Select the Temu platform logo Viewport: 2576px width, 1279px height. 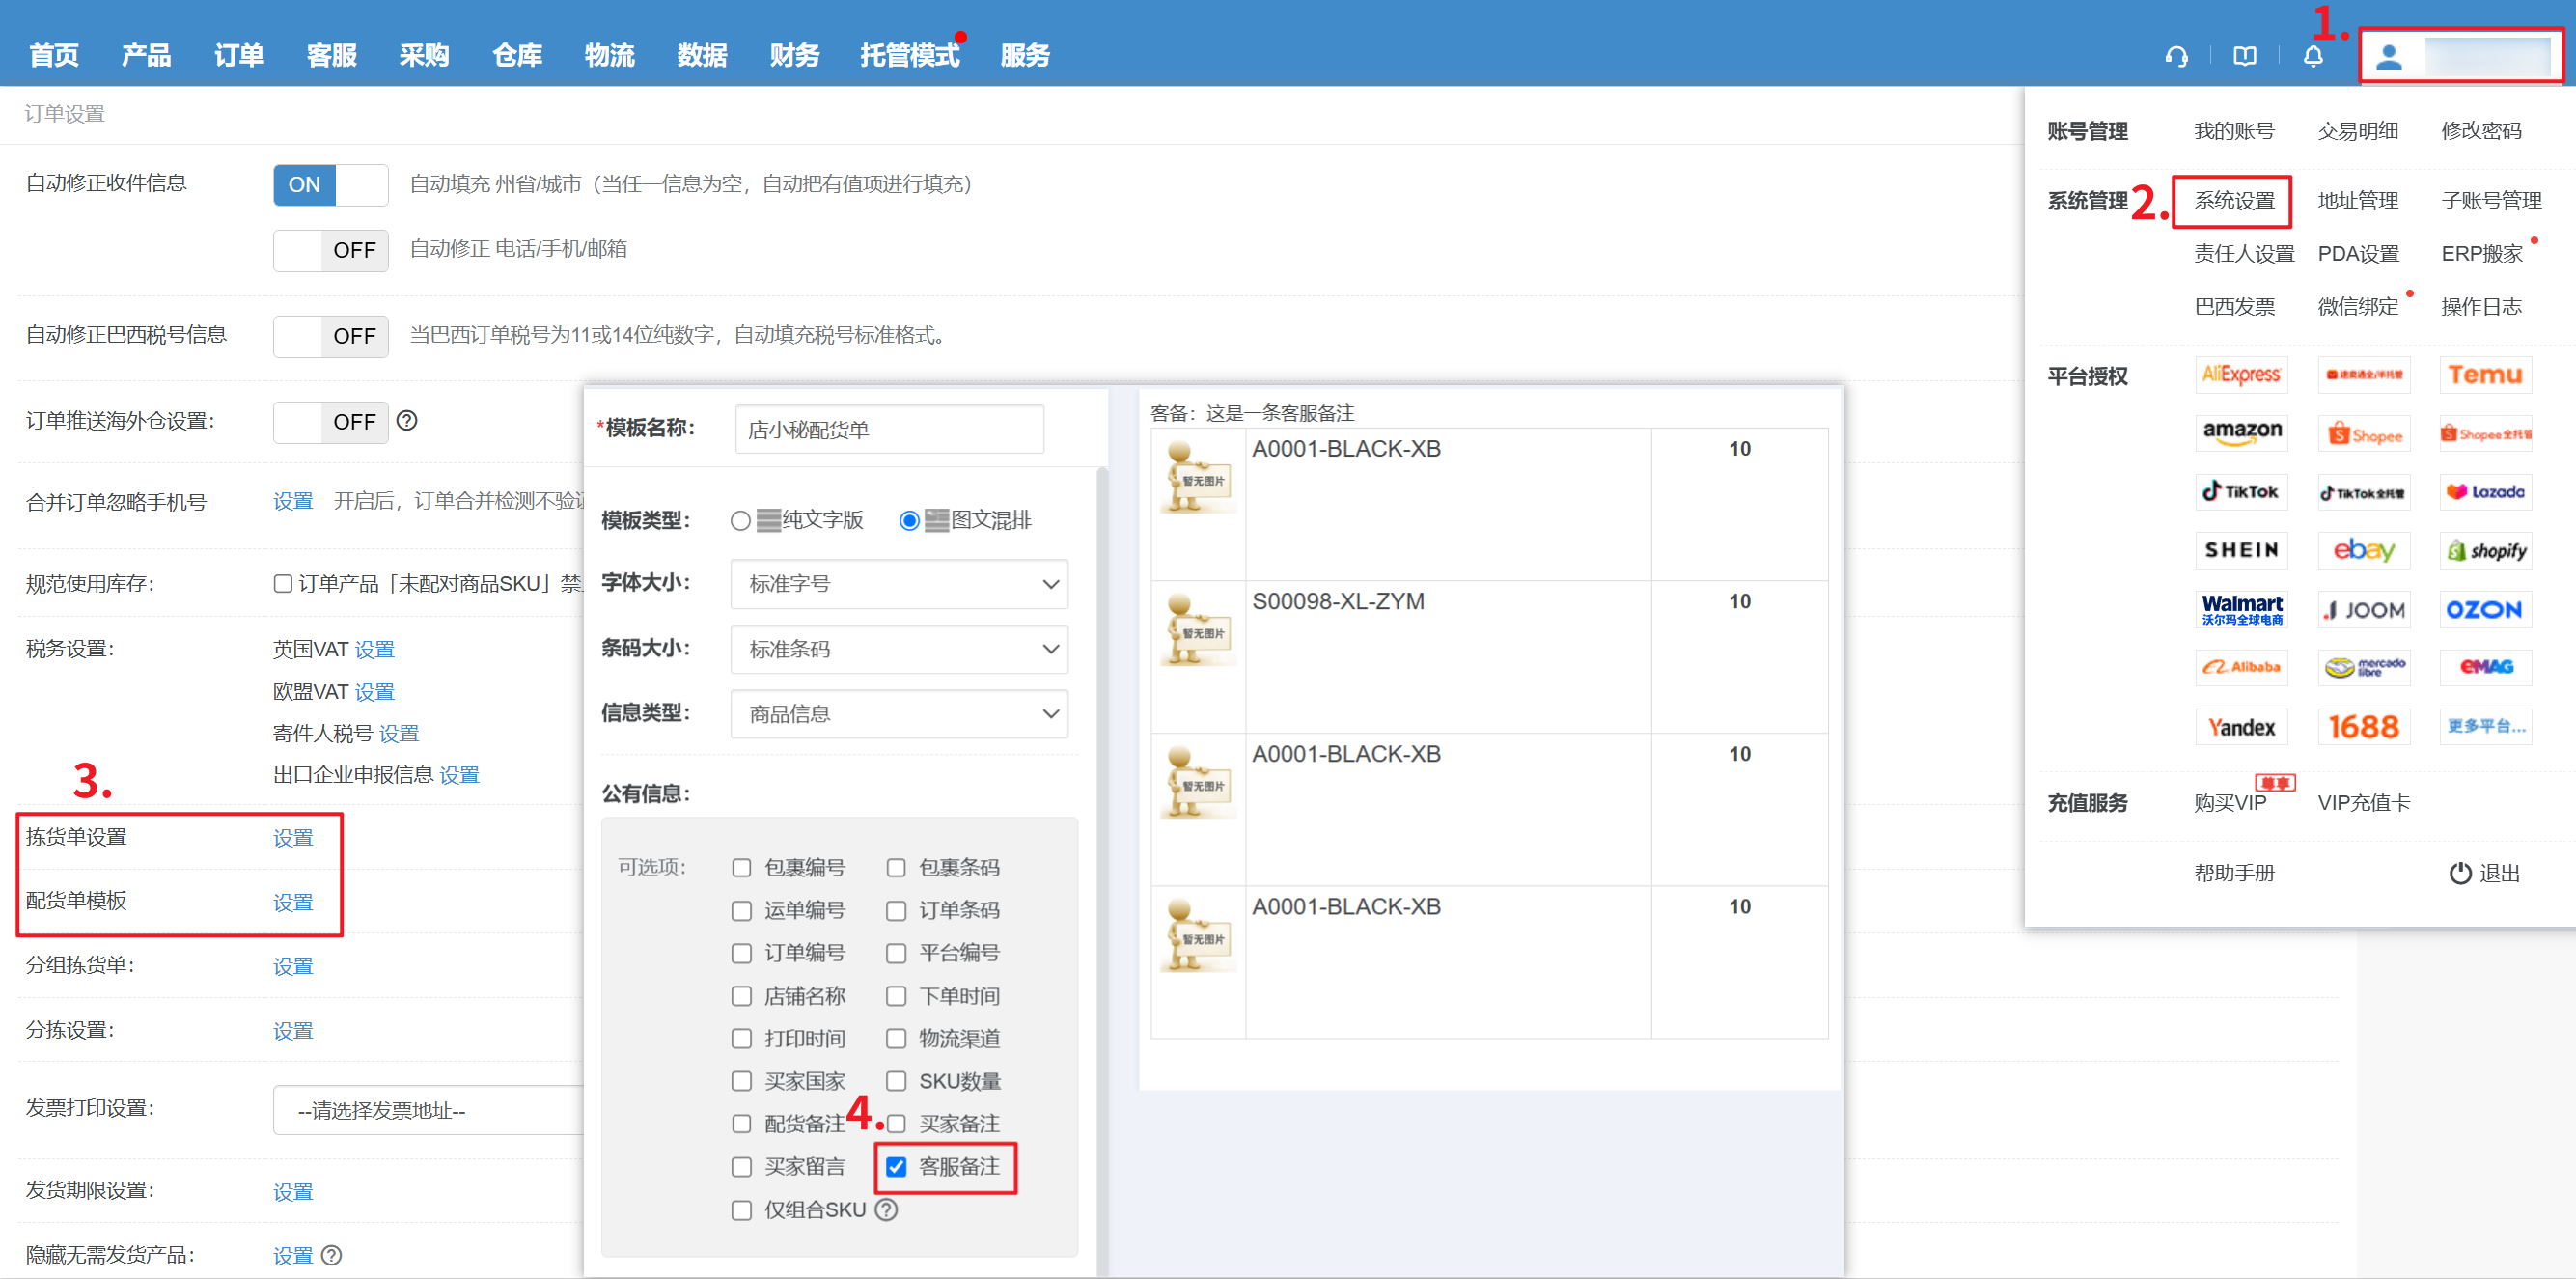[x=2485, y=375]
